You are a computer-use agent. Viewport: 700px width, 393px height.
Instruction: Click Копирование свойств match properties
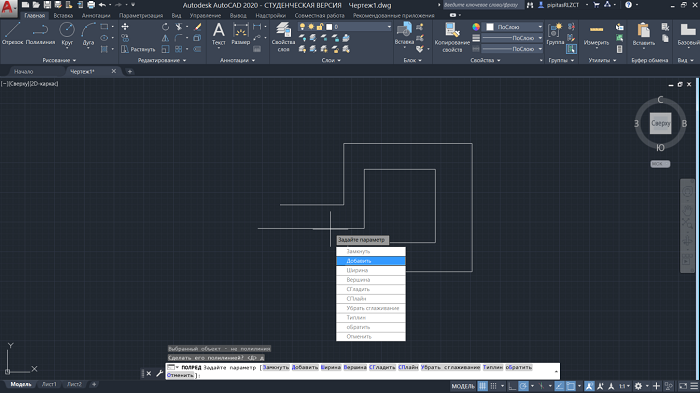coord(452,38)
